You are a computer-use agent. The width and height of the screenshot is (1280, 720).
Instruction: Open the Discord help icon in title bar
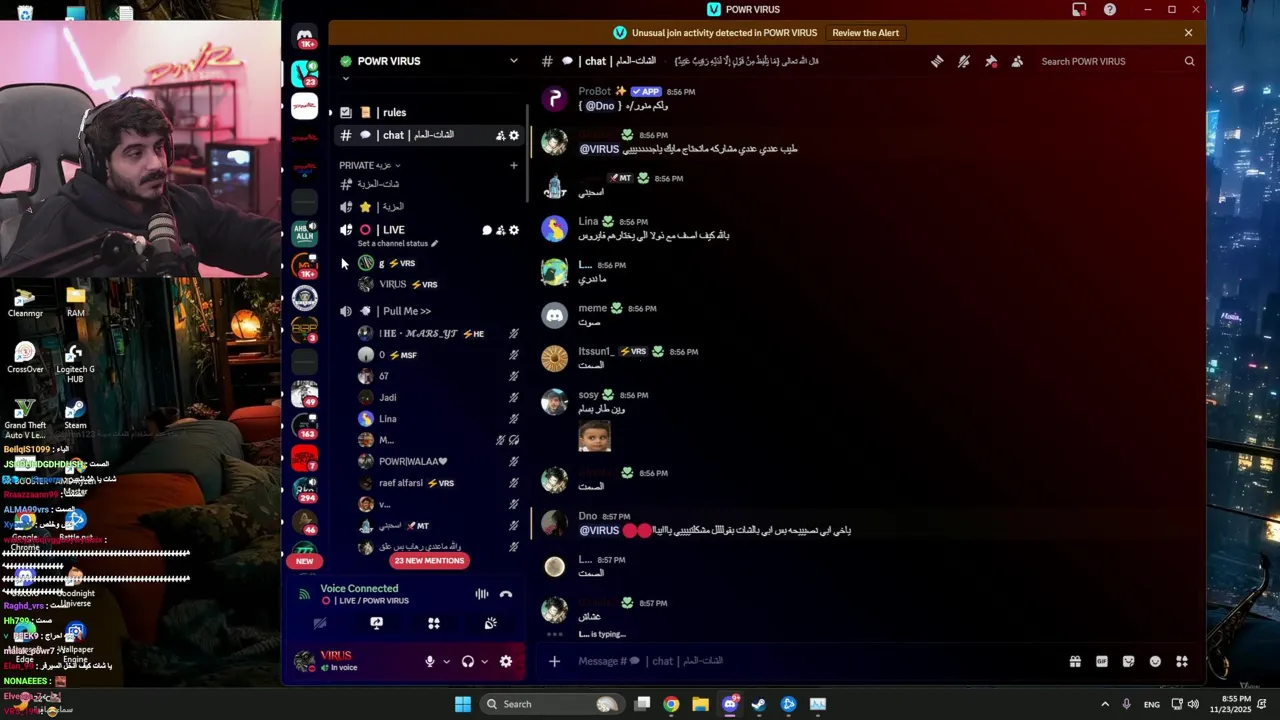(1110, 9)
